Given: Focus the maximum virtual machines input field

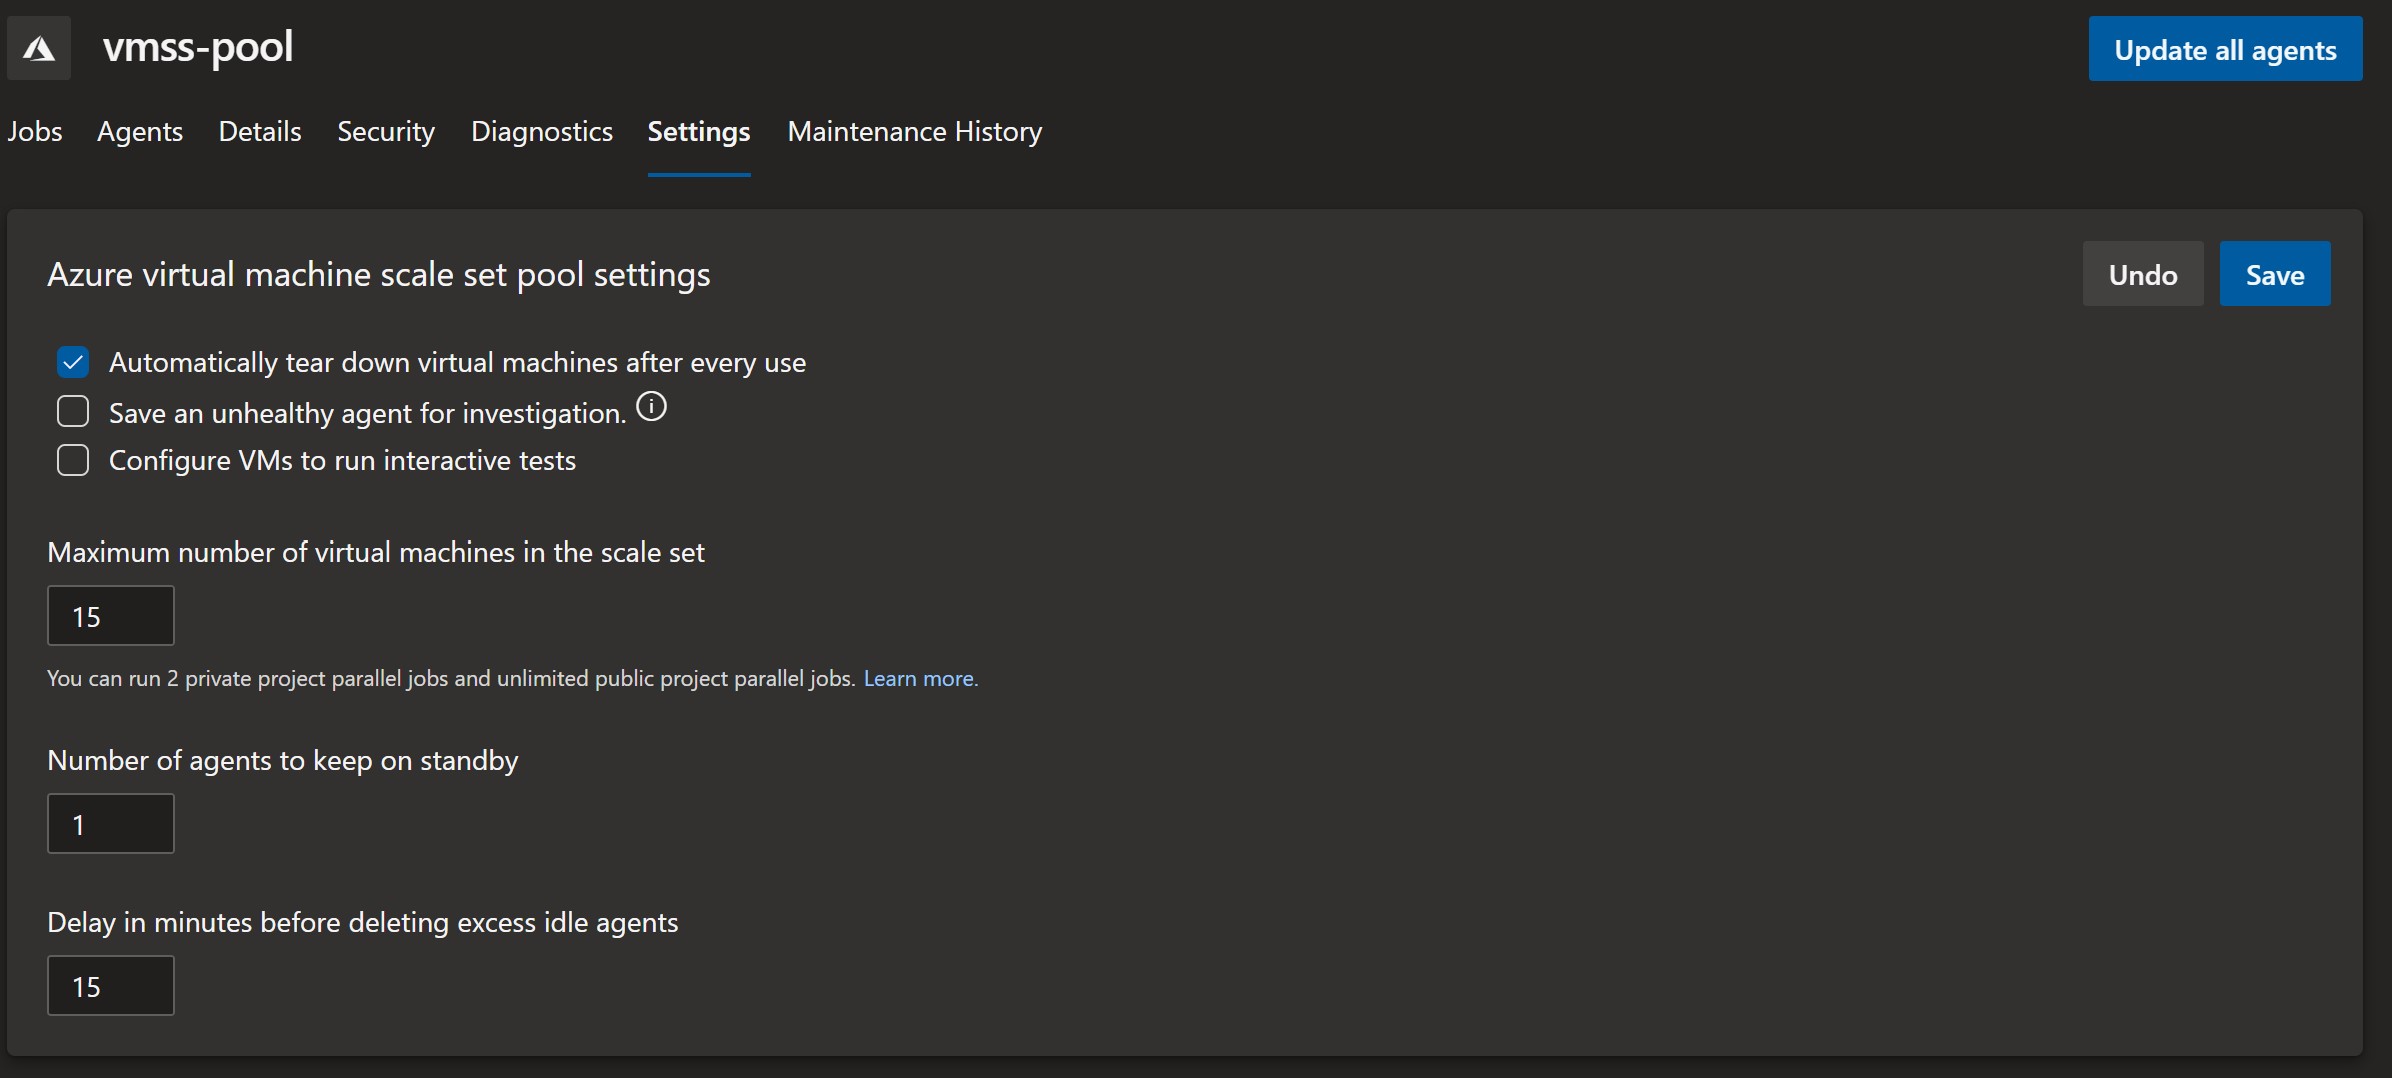Looking at the screenshot, I should pyautogui.click(x=111, y=616).
